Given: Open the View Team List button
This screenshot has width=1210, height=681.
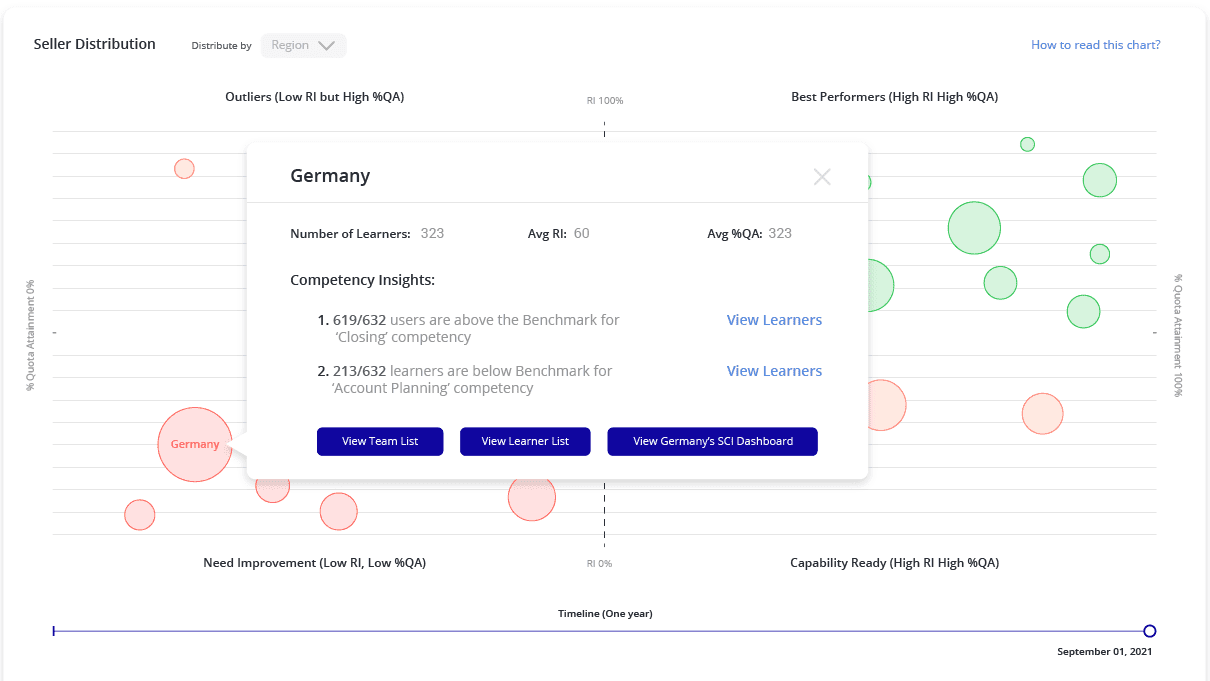Looking at the screenshot, I should tap(379, 441).
